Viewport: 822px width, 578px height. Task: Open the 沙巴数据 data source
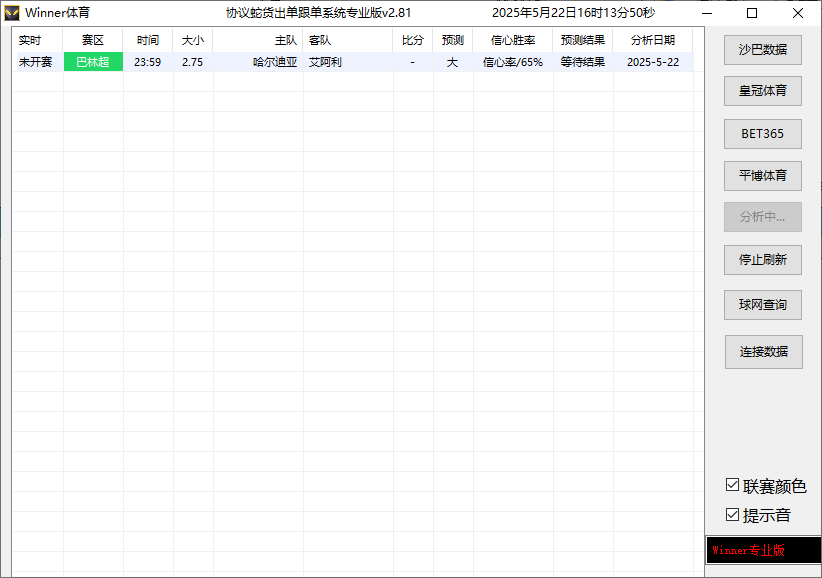point(762,49)
